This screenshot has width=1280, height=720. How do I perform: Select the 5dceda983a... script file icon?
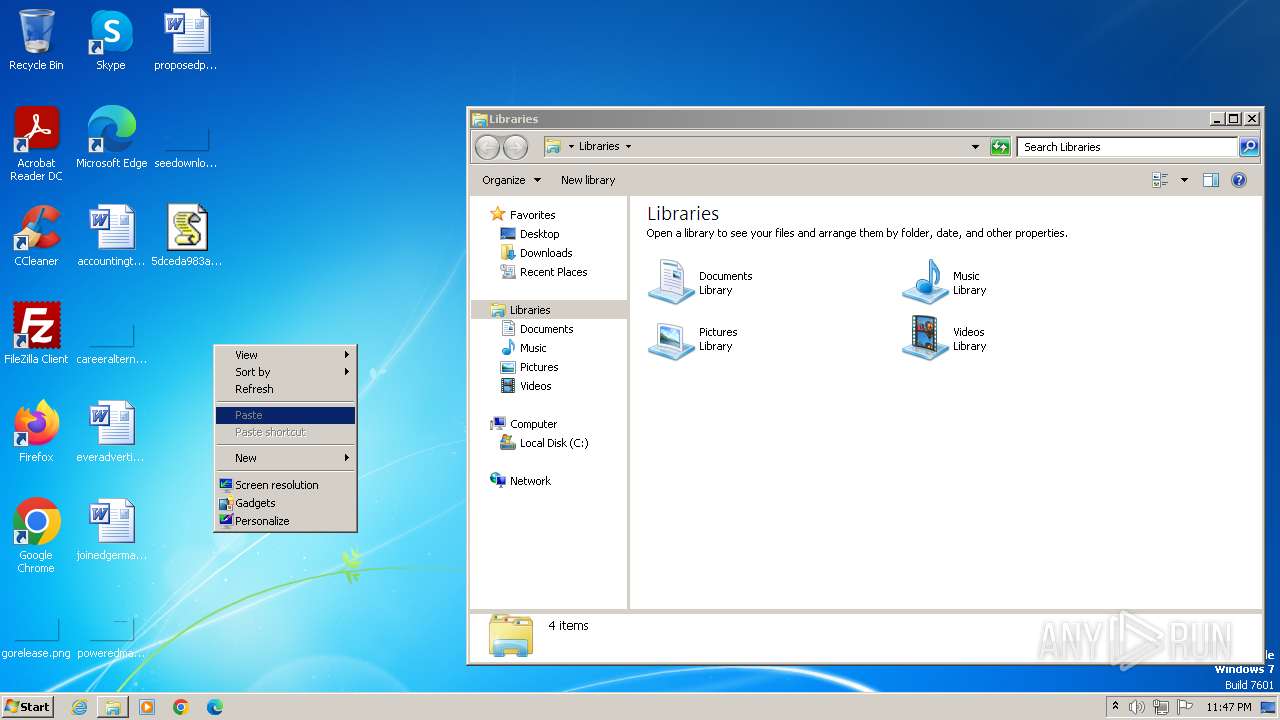click(x=186, y=236)
